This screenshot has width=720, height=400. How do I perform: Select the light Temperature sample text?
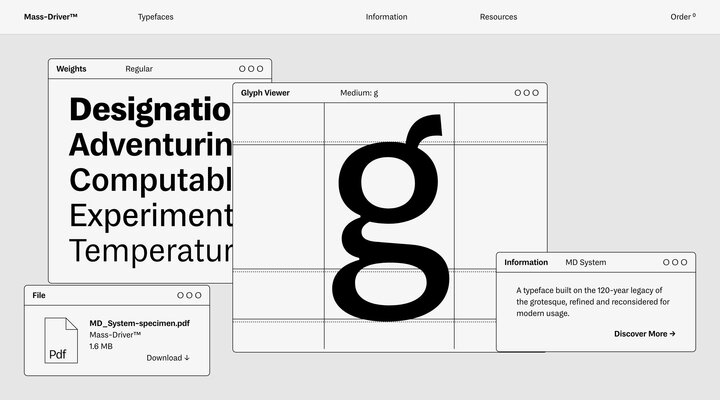click(x=150, y=251)
